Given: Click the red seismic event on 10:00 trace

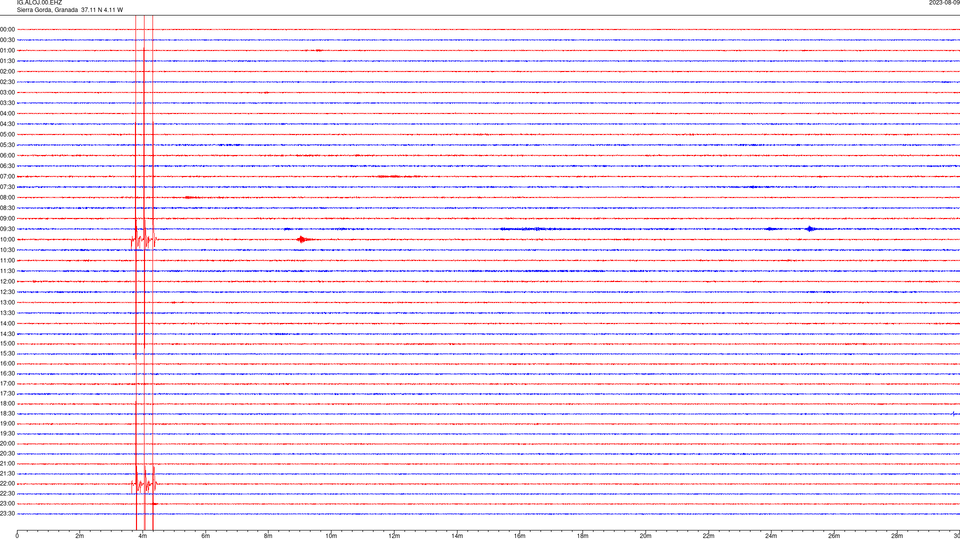Looking at the screenshot, I should click(x=305, y=239).
